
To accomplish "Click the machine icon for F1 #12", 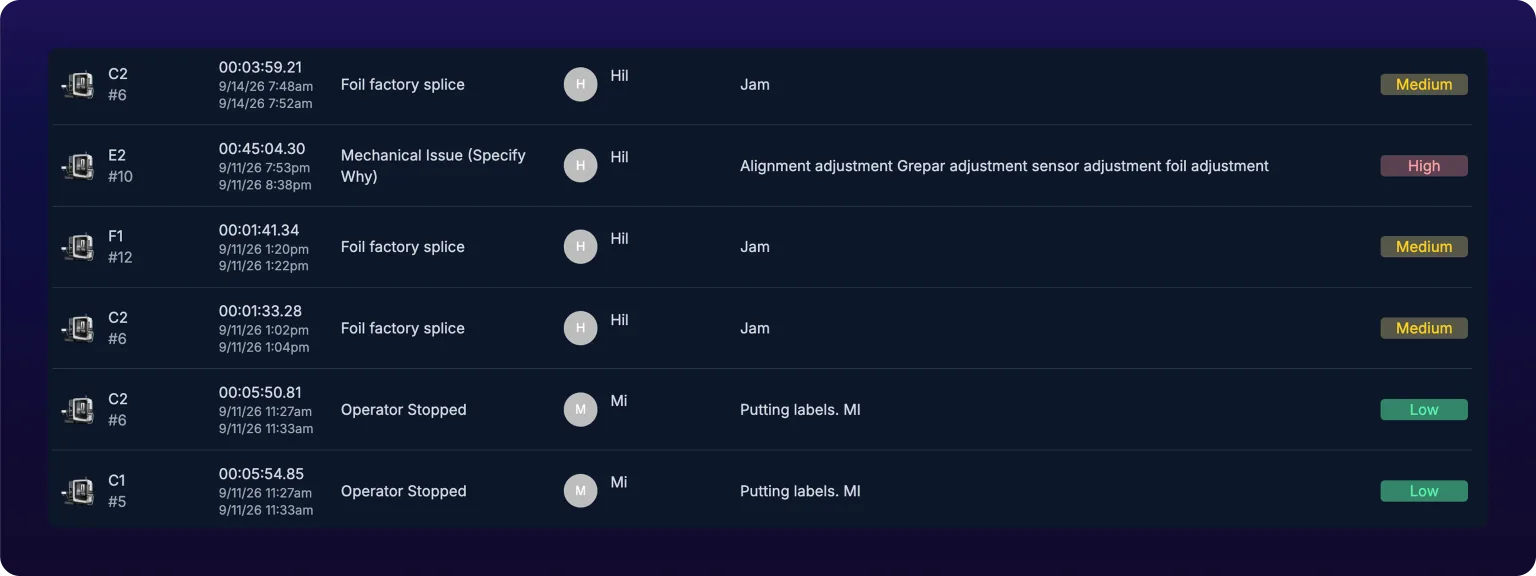I will (78, 247).
